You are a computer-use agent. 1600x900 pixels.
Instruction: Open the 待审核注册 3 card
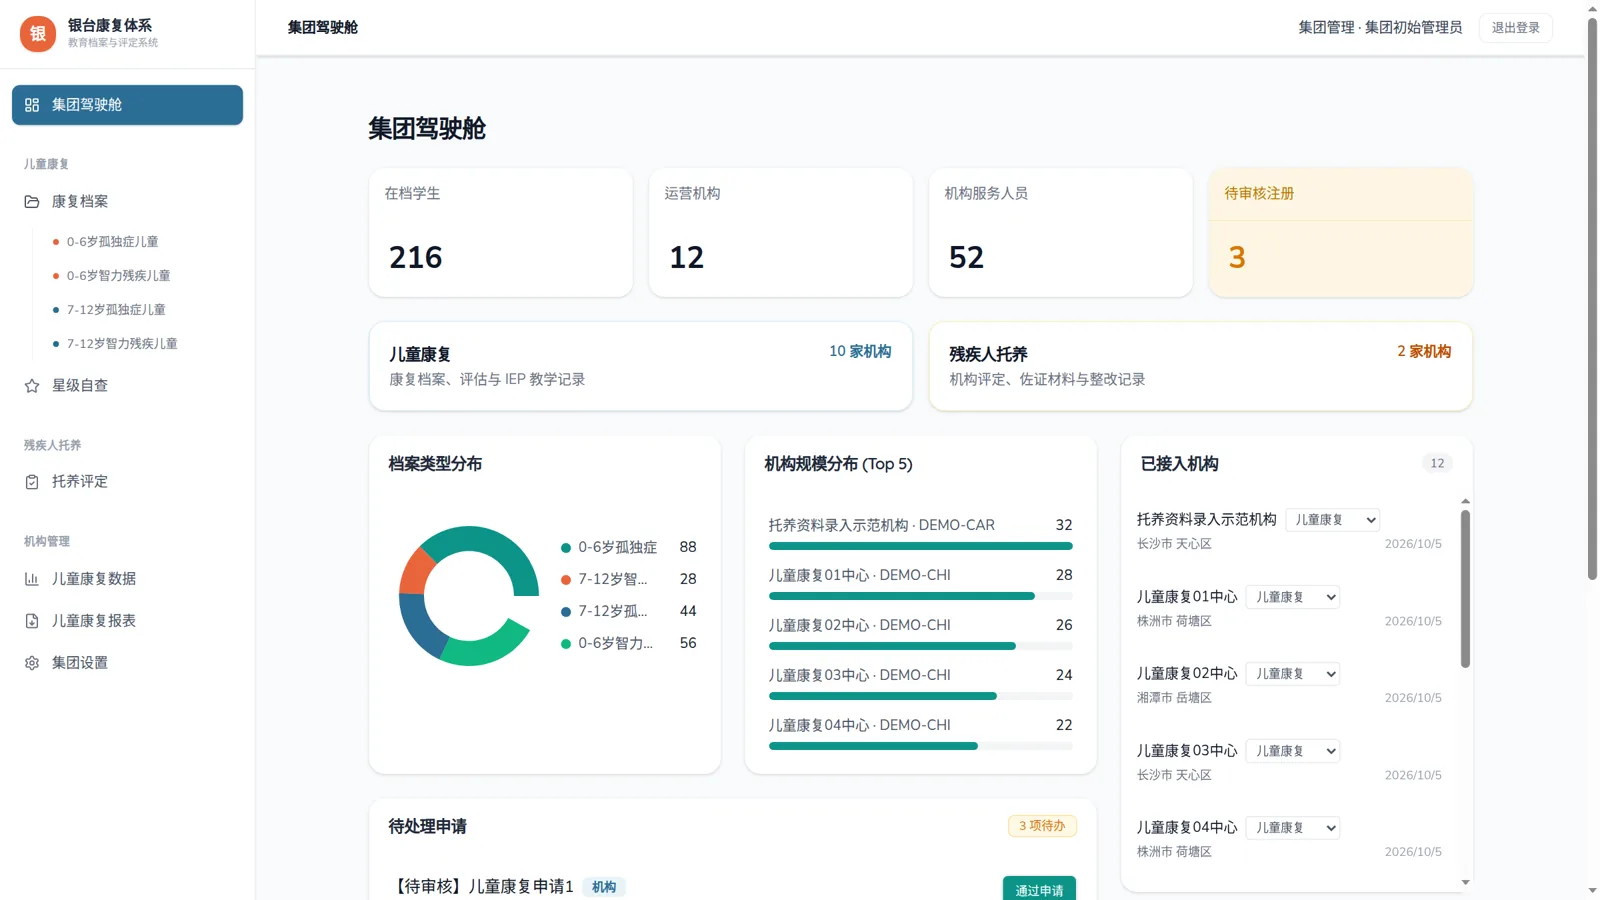point(1341,232)
